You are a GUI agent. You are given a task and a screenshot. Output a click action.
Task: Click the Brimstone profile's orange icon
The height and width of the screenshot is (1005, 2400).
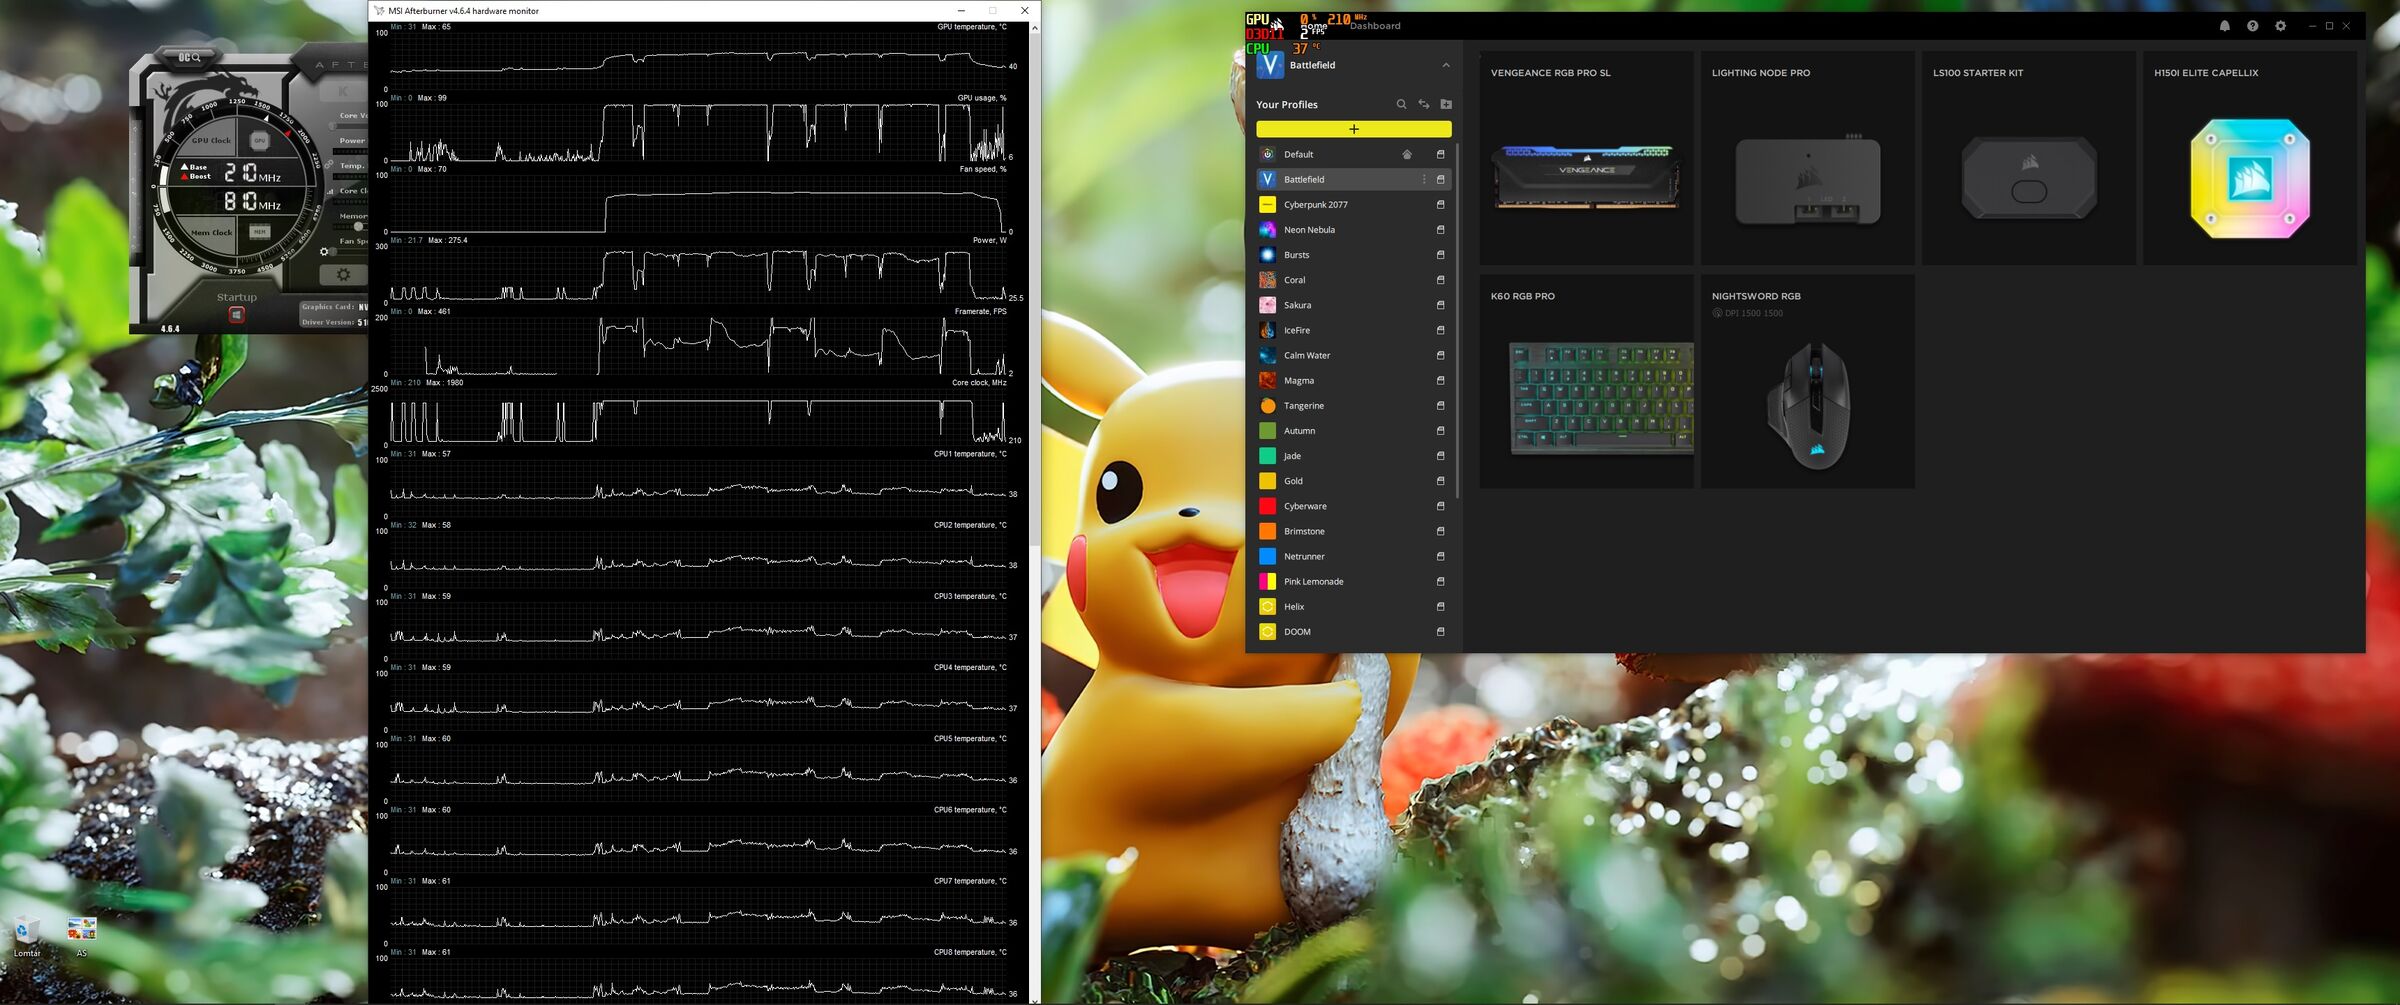(1267, 531)
